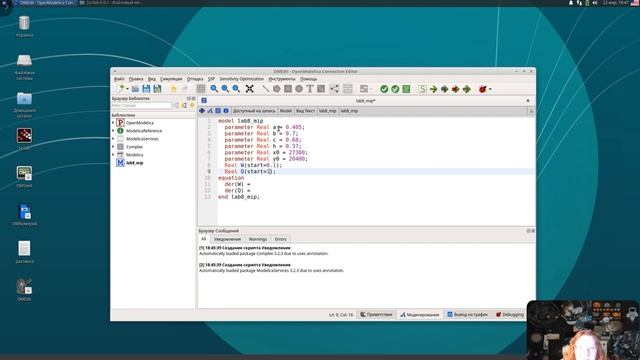Click the 'end lab8_mip;' code line

pyautogui.click(x=238, y=197)
